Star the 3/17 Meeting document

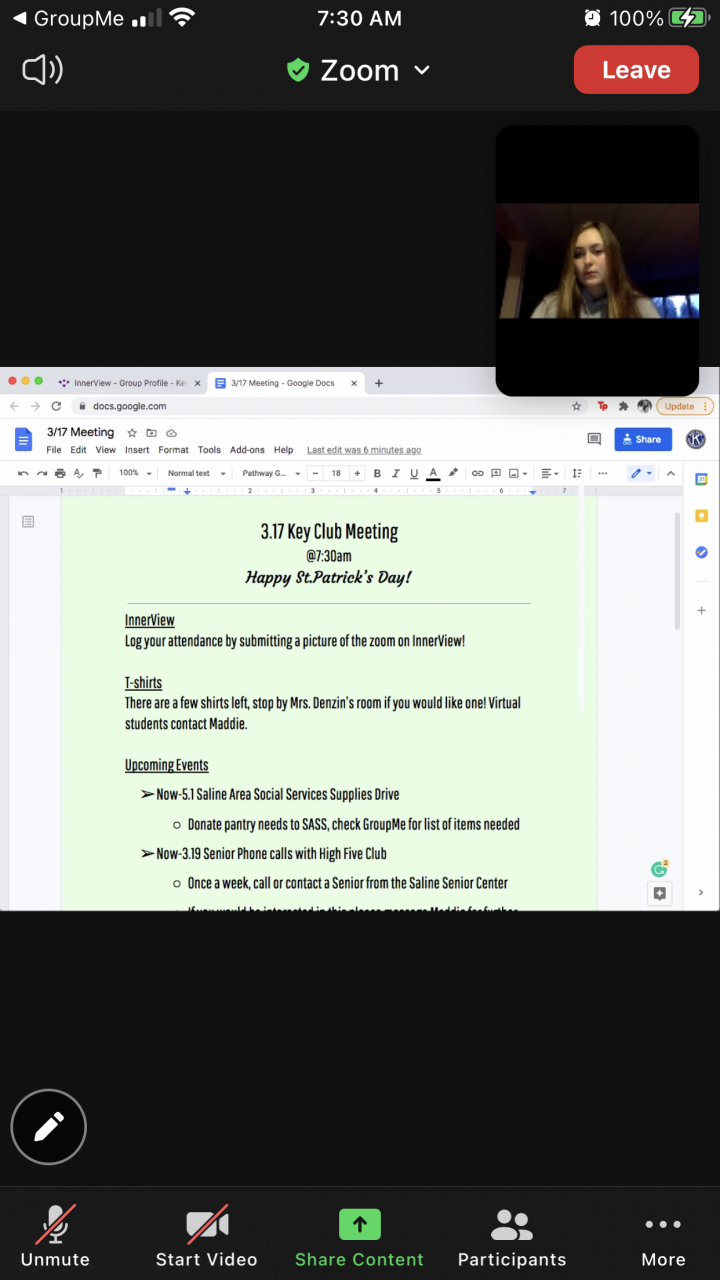pyautogui.click(x=132, y=433)
